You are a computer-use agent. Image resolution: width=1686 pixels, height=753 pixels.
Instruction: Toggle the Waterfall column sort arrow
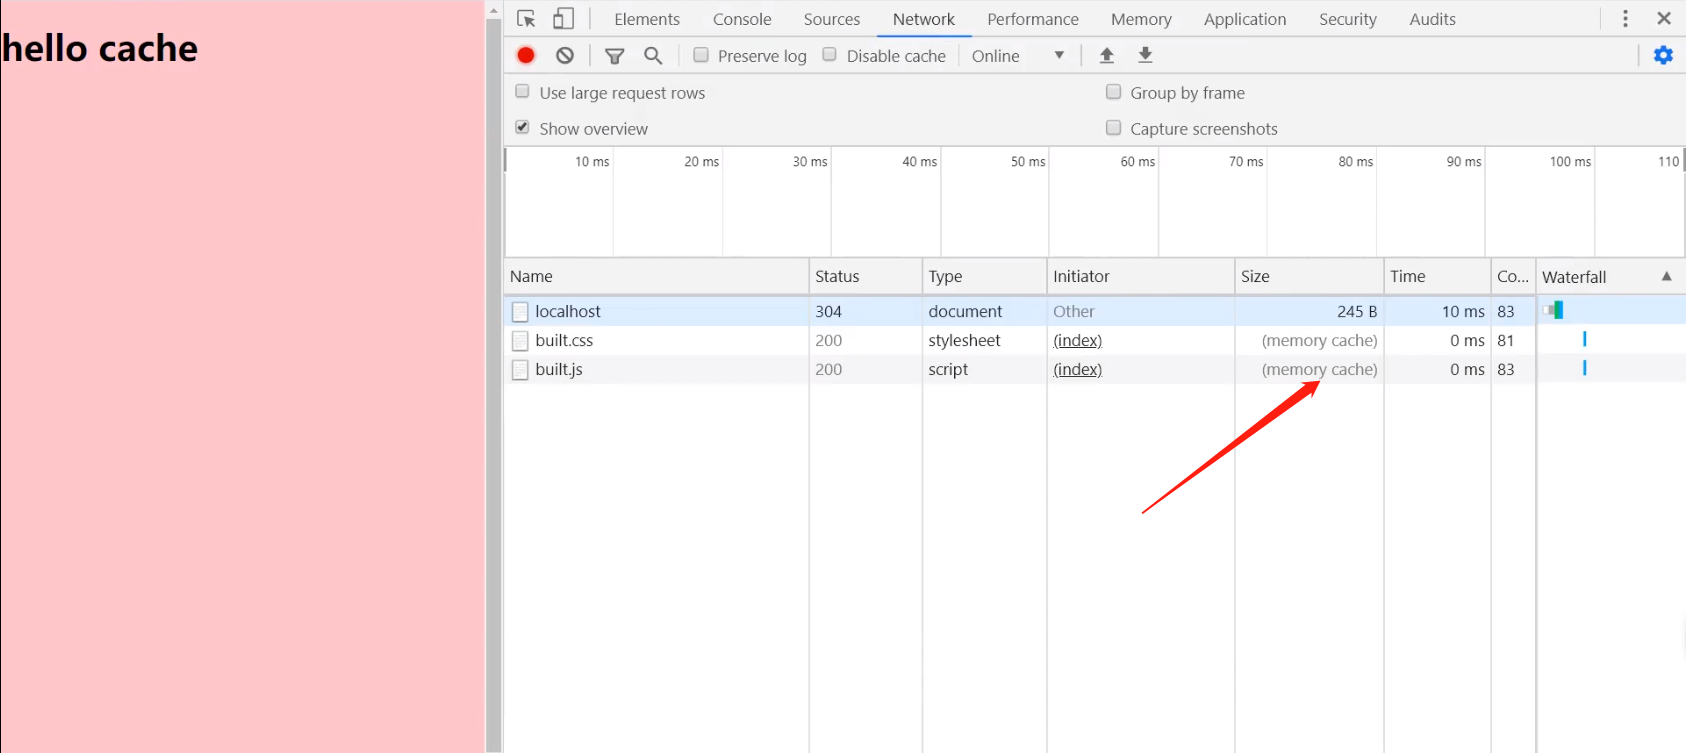pyautogui.click(x=1666, y=276)
